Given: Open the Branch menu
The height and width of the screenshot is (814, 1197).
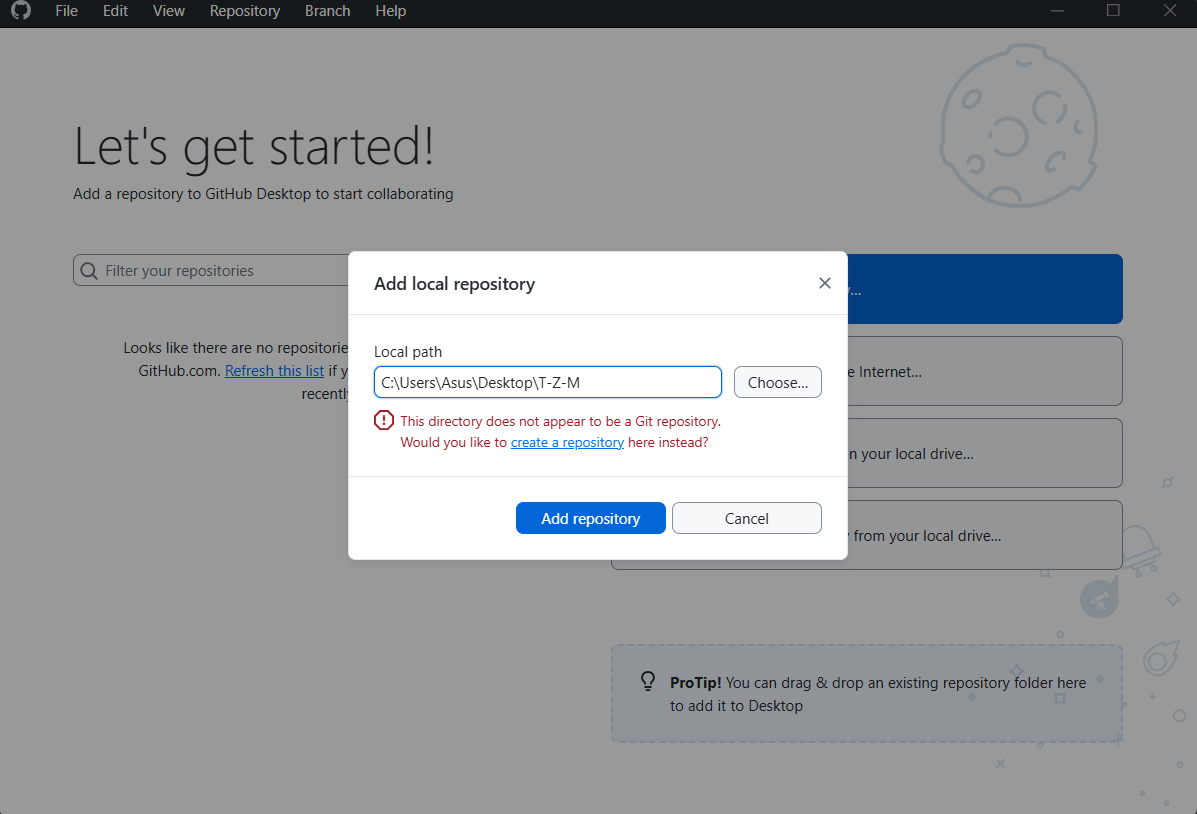Looking at the screenshot, I should tap(327, 11).
